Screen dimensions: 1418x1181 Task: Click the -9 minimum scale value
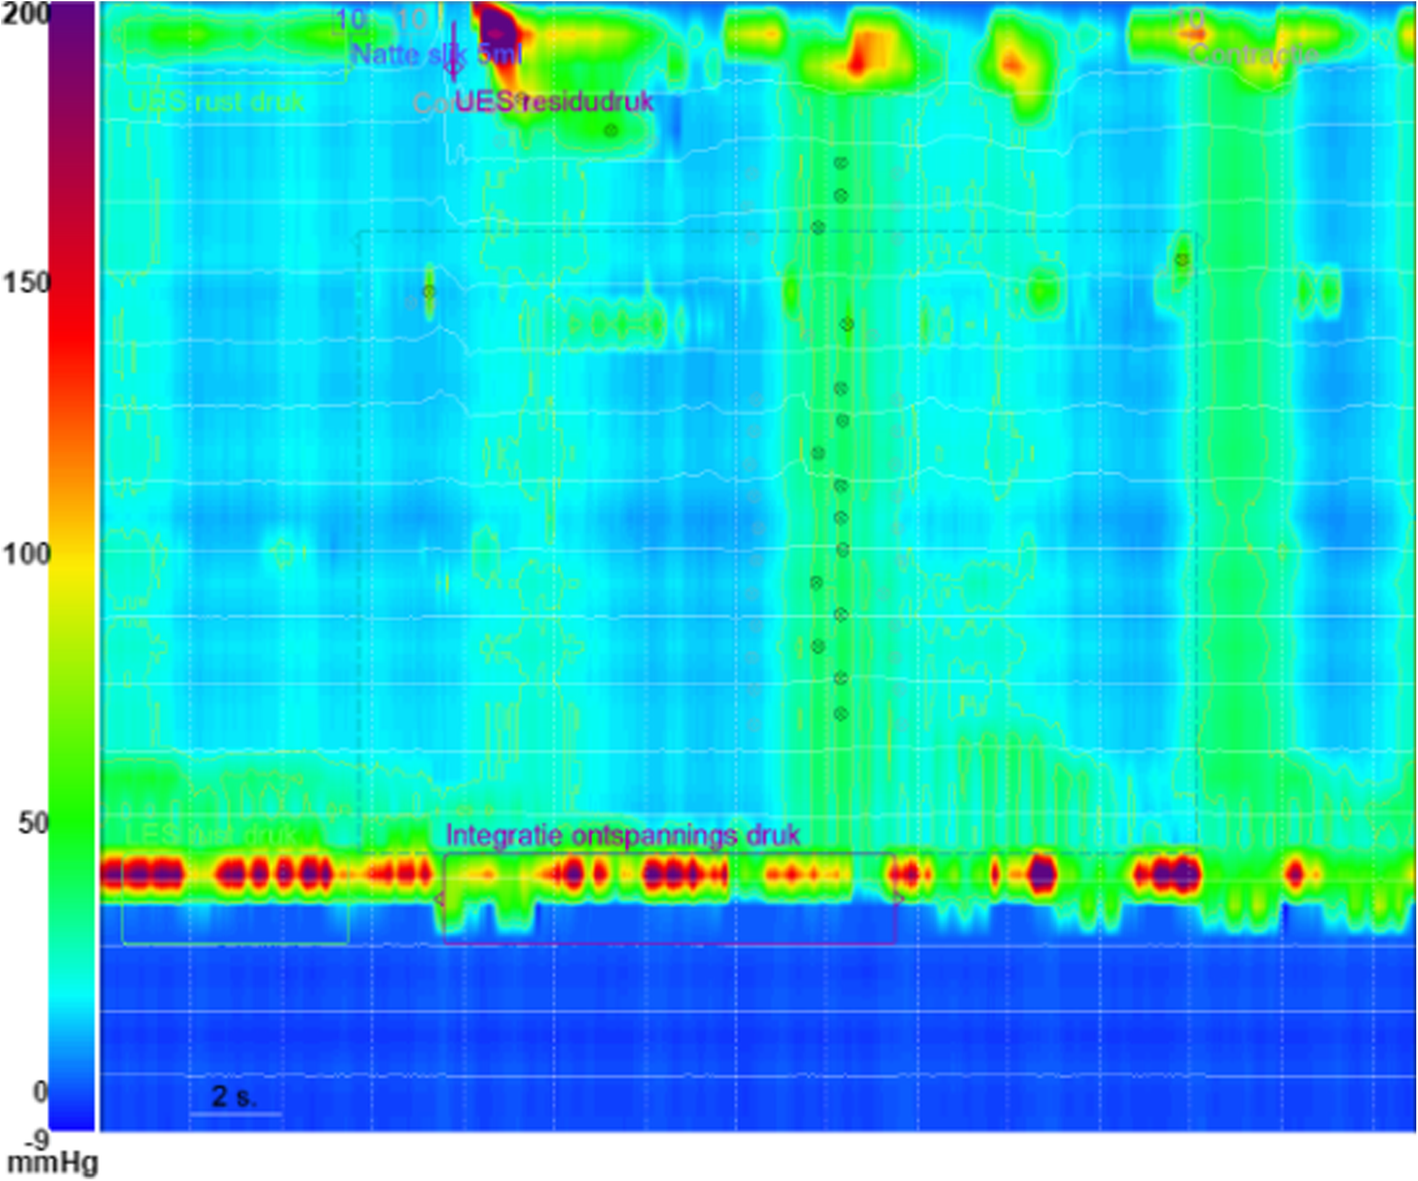click(35, 1139)
